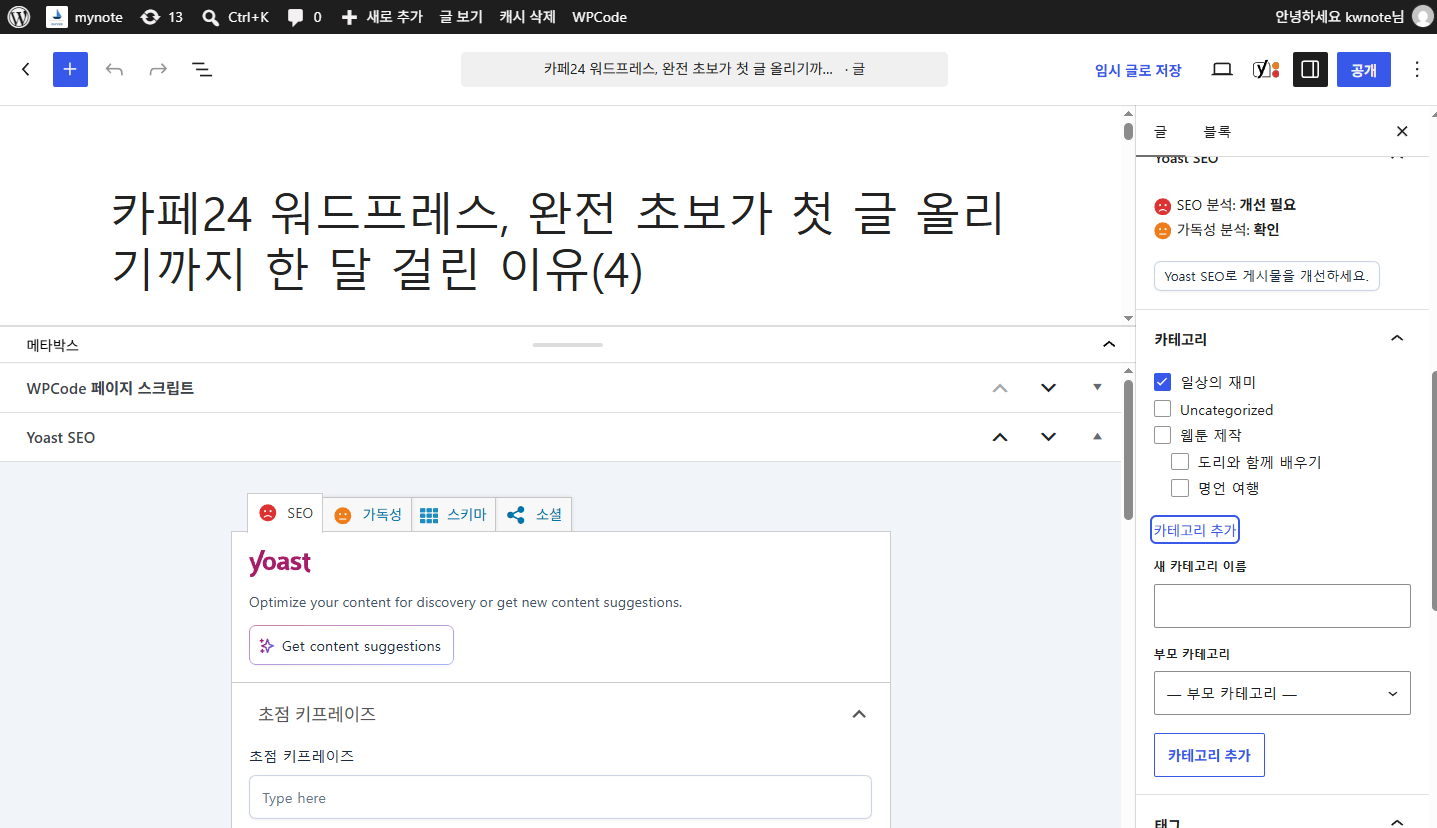Click 임시 글로 저장 draft link

(1138, 70)
